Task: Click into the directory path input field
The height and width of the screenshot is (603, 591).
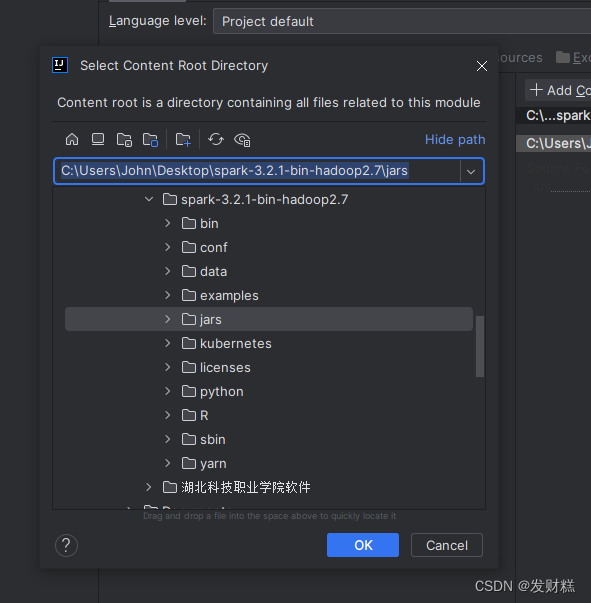Action: click(257, 171)
